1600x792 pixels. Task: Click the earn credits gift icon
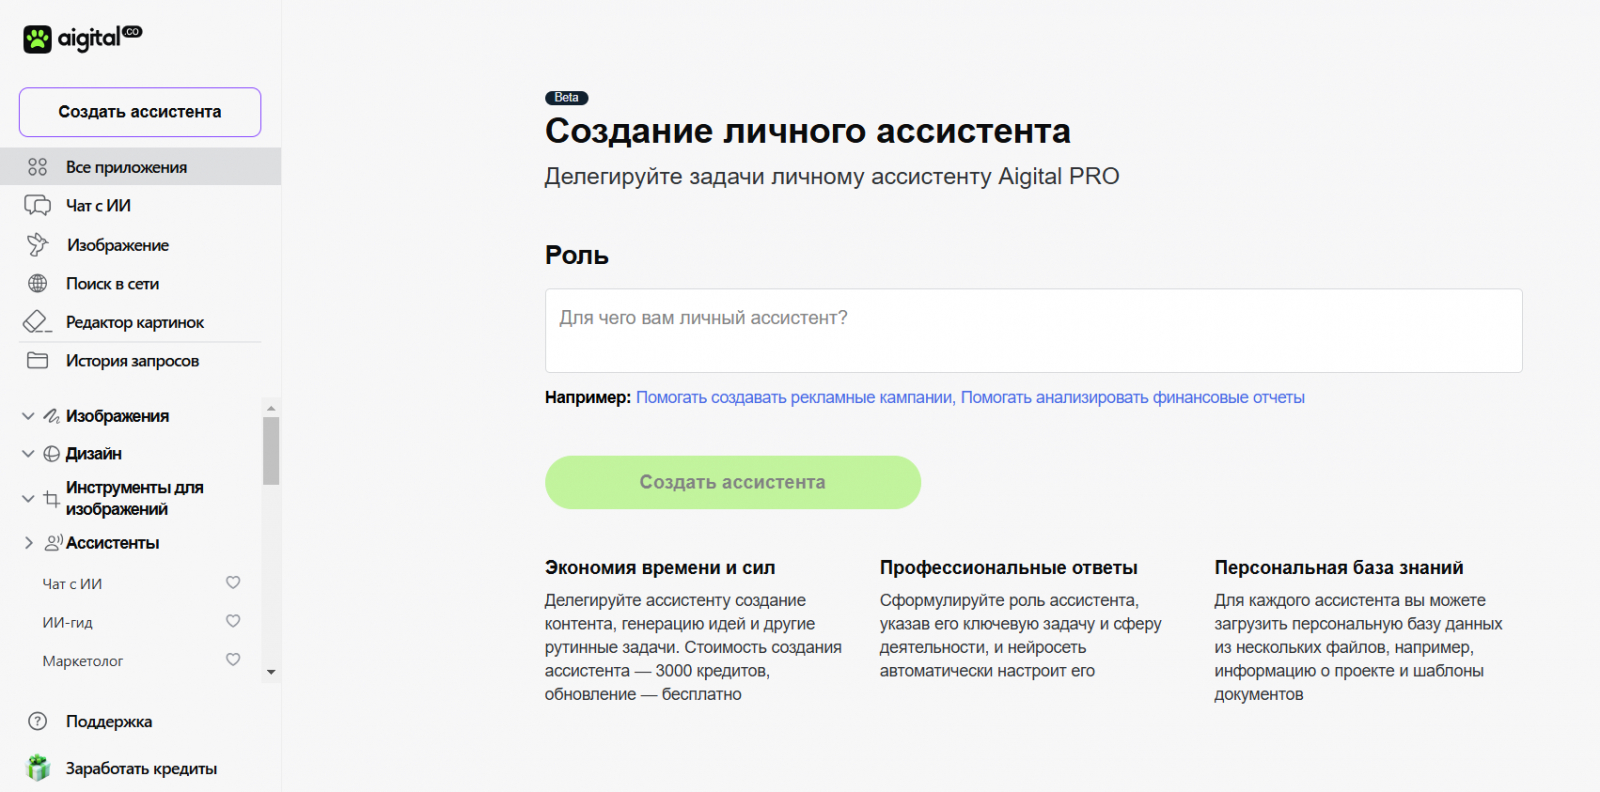click(x=38, y=768)
